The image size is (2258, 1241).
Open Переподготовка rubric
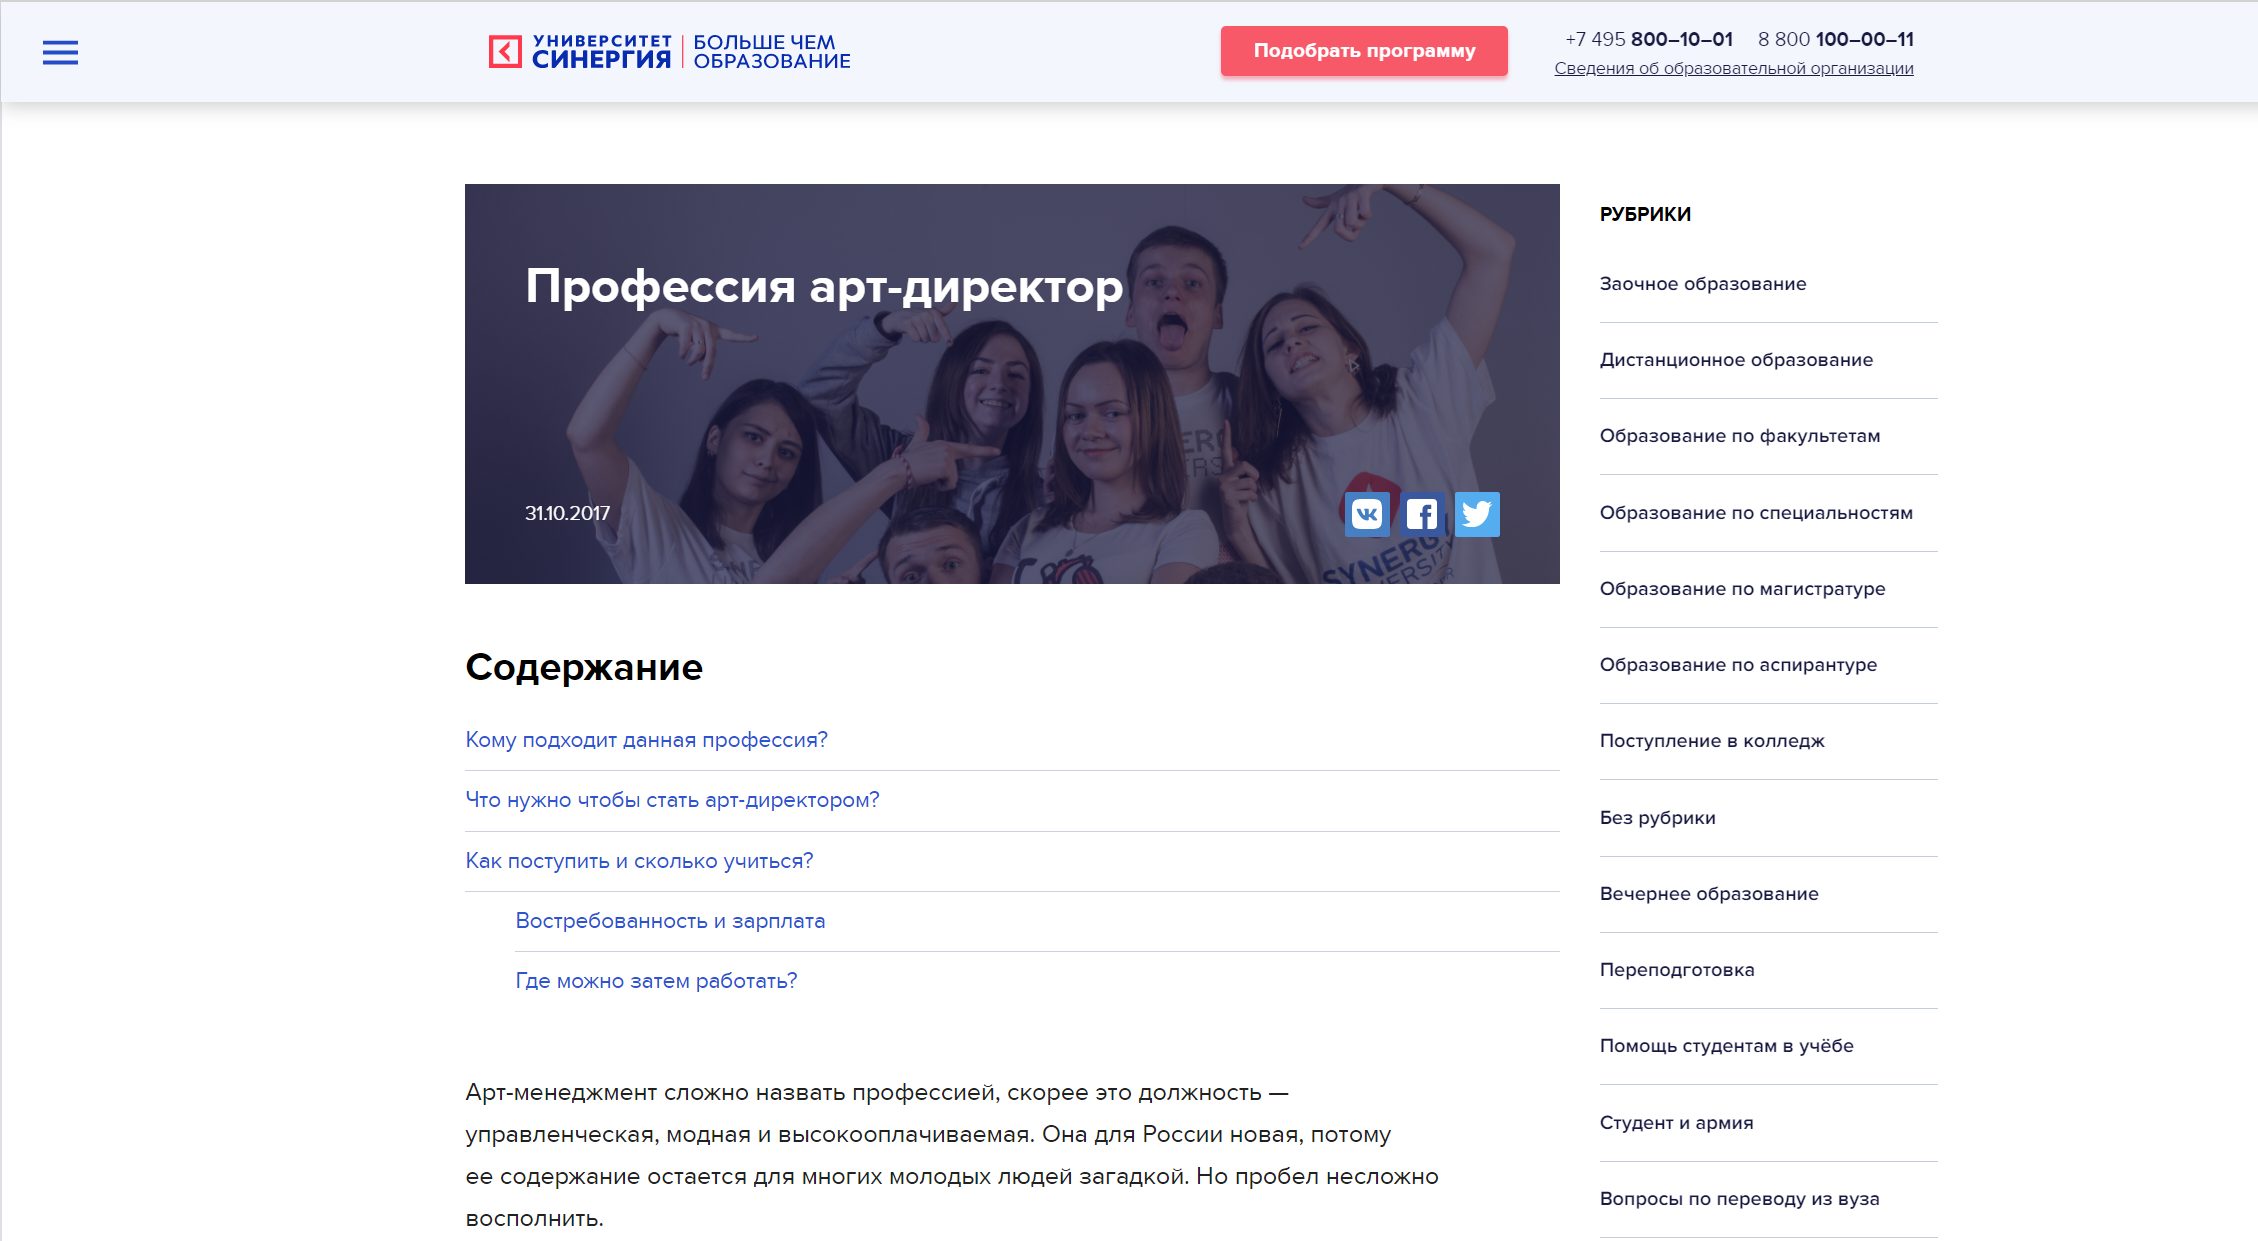(x=1677, y=970)
